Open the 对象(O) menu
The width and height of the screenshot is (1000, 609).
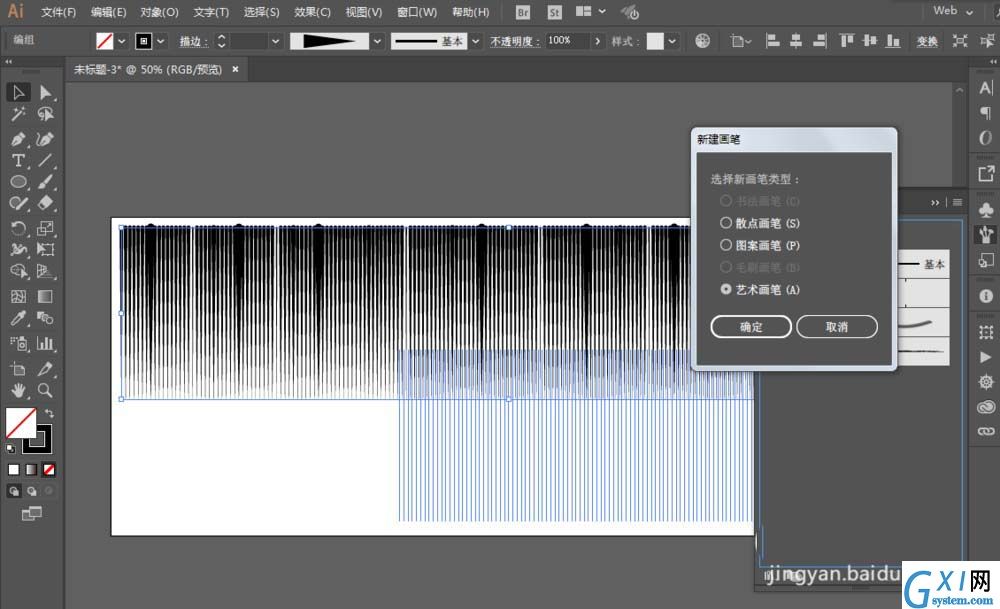tap(159, 12)
